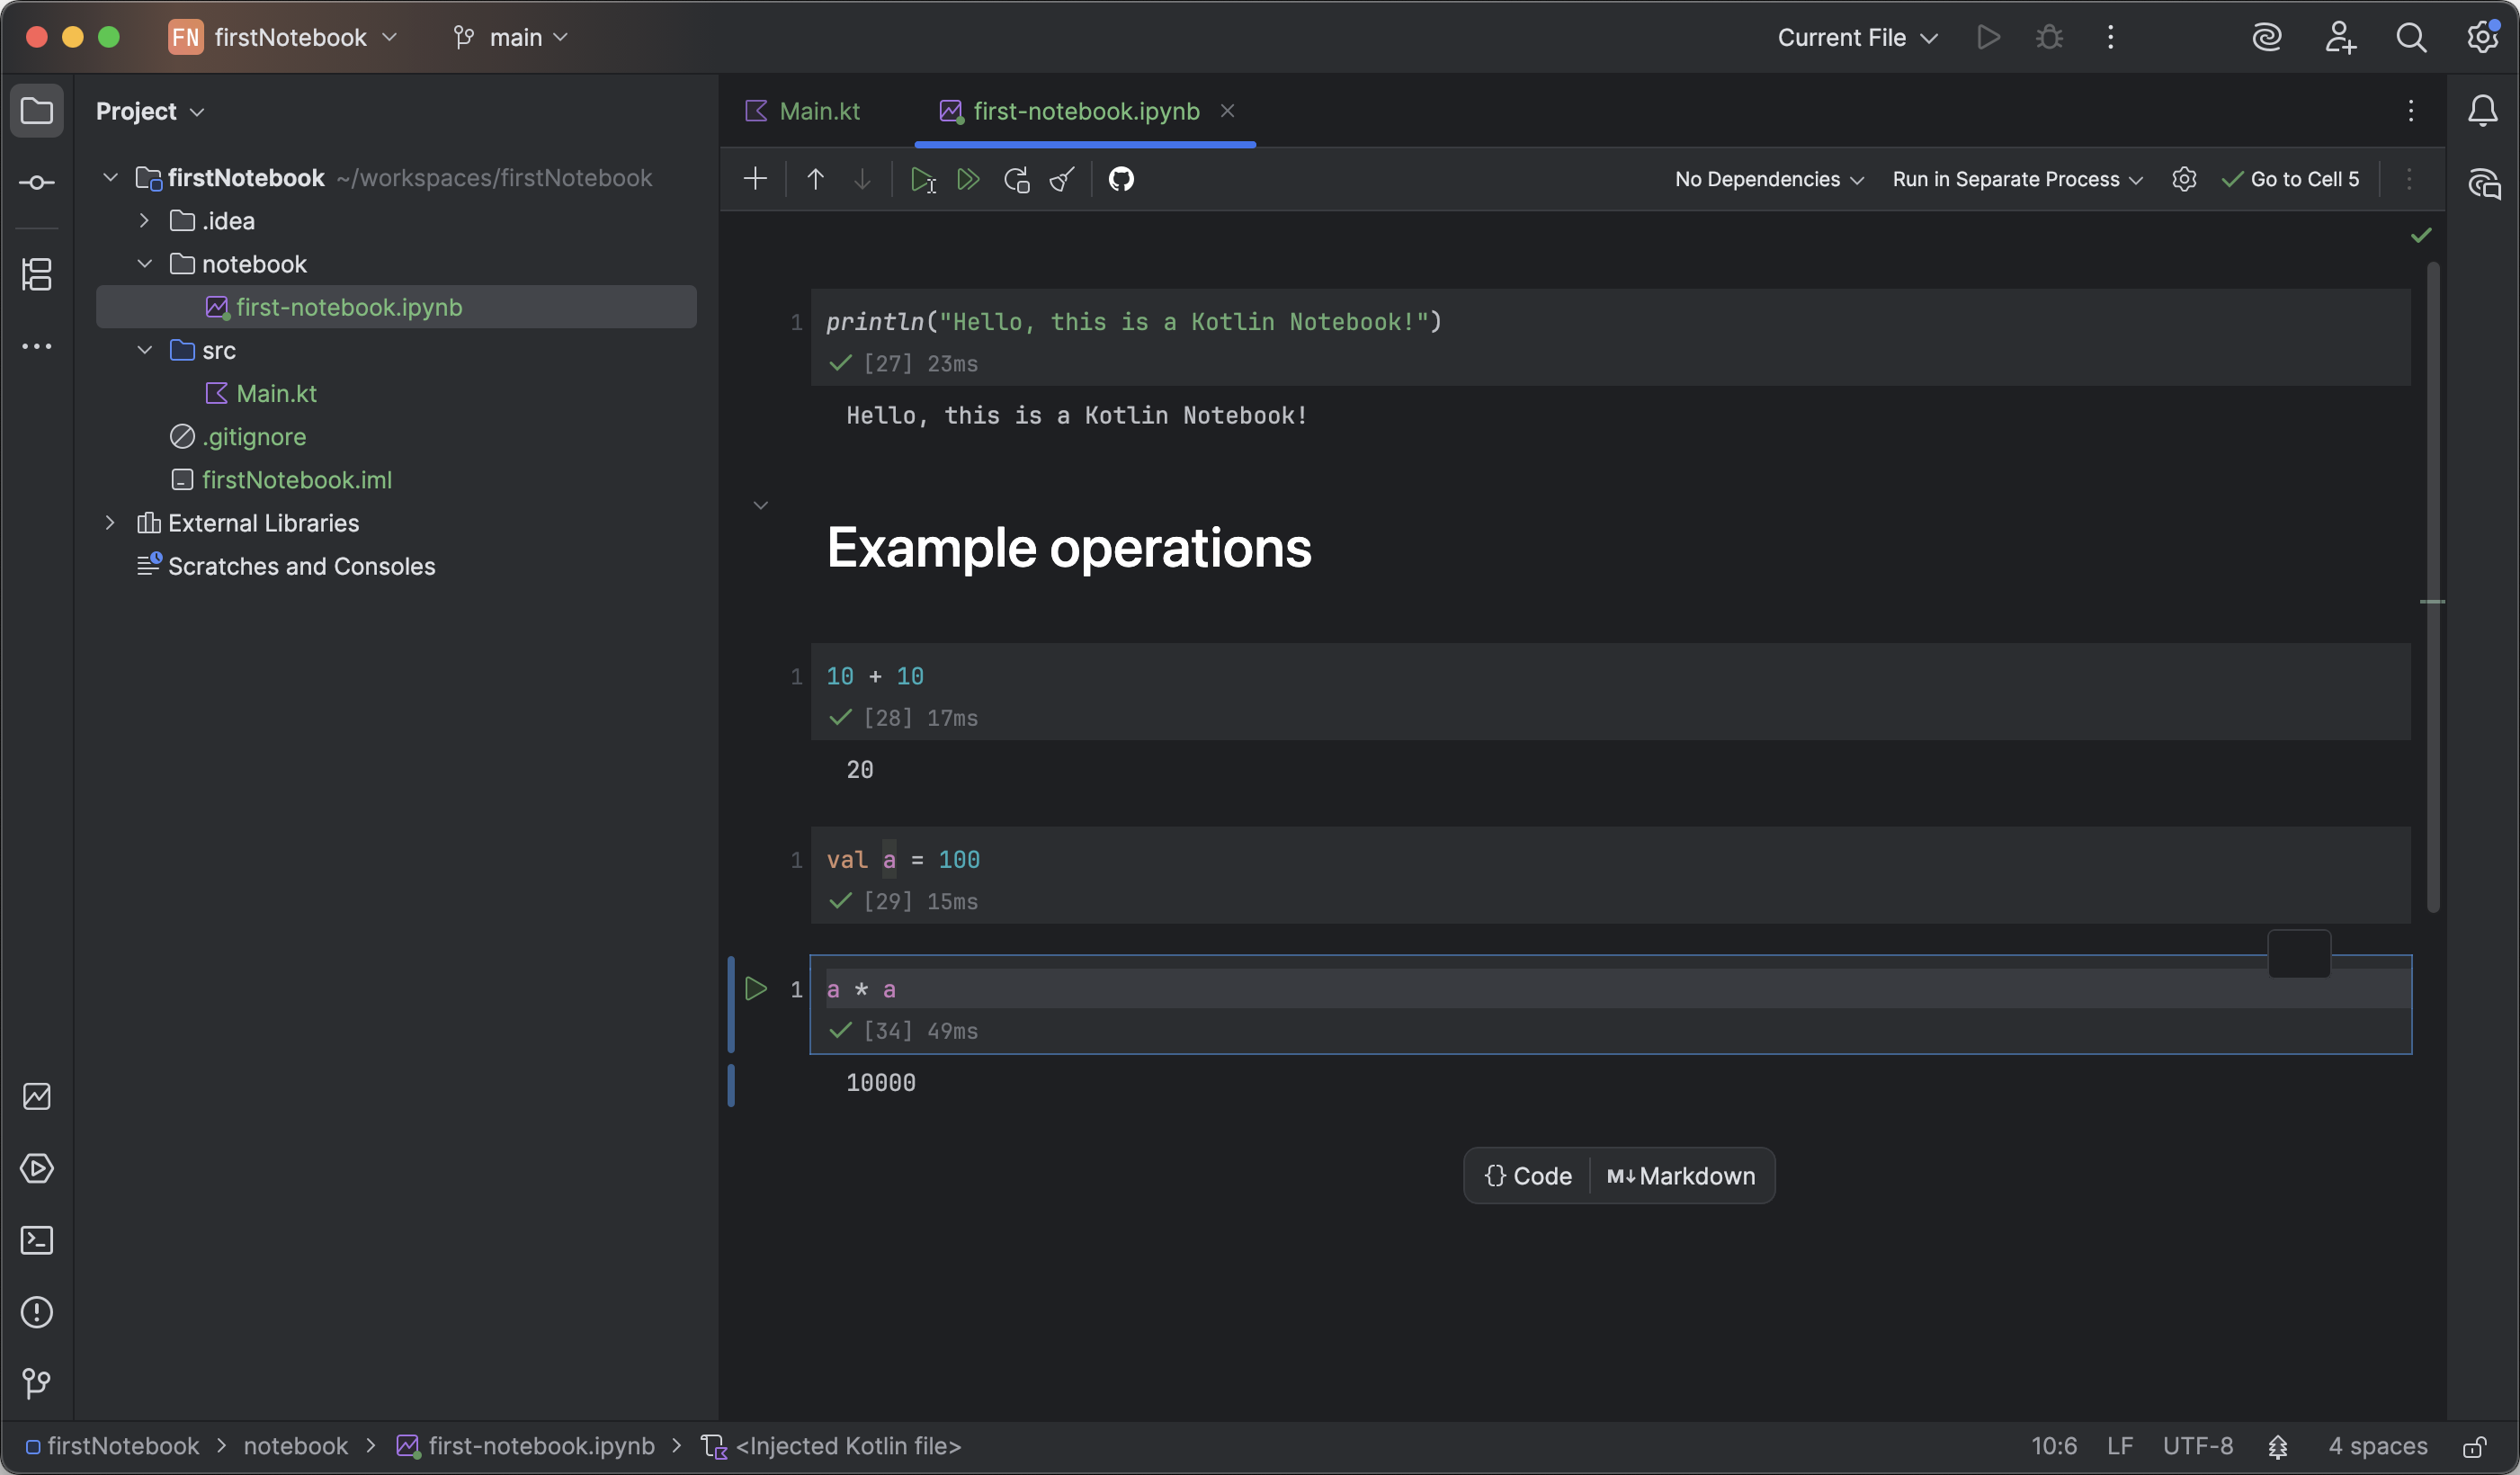Open the Terminal tool window

37,1240
